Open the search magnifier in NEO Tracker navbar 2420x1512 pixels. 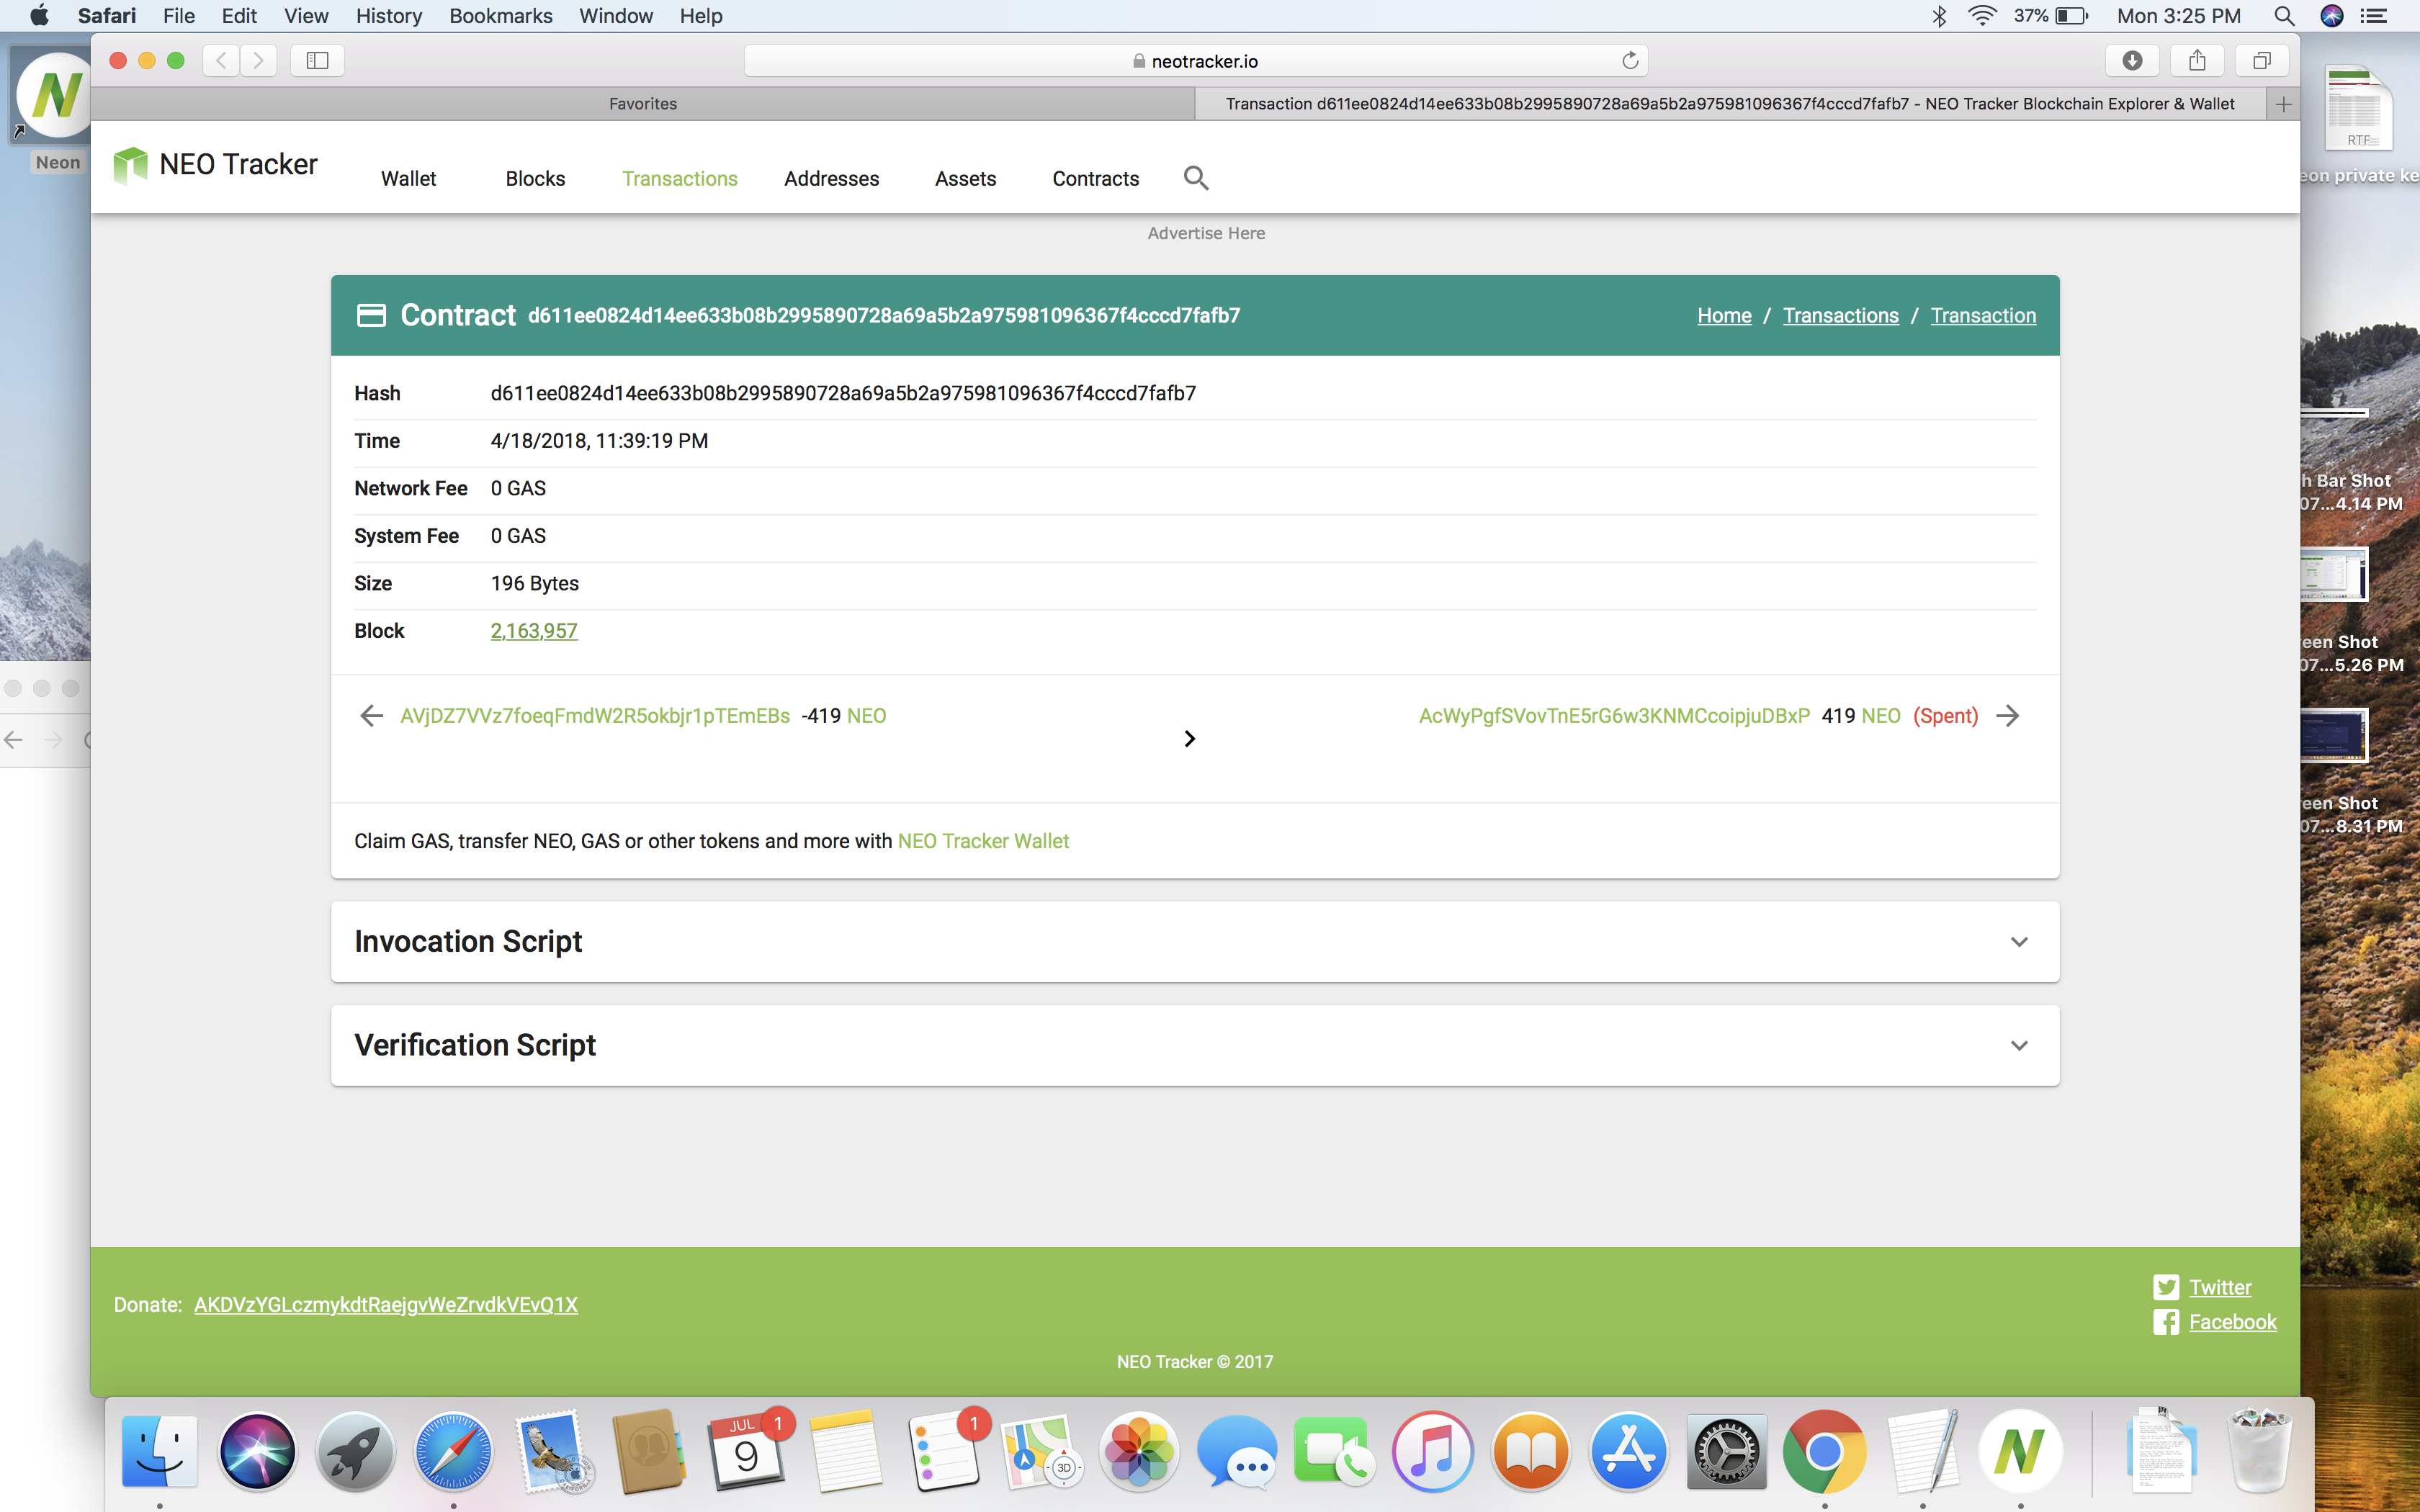click(x=1196, y=178)
